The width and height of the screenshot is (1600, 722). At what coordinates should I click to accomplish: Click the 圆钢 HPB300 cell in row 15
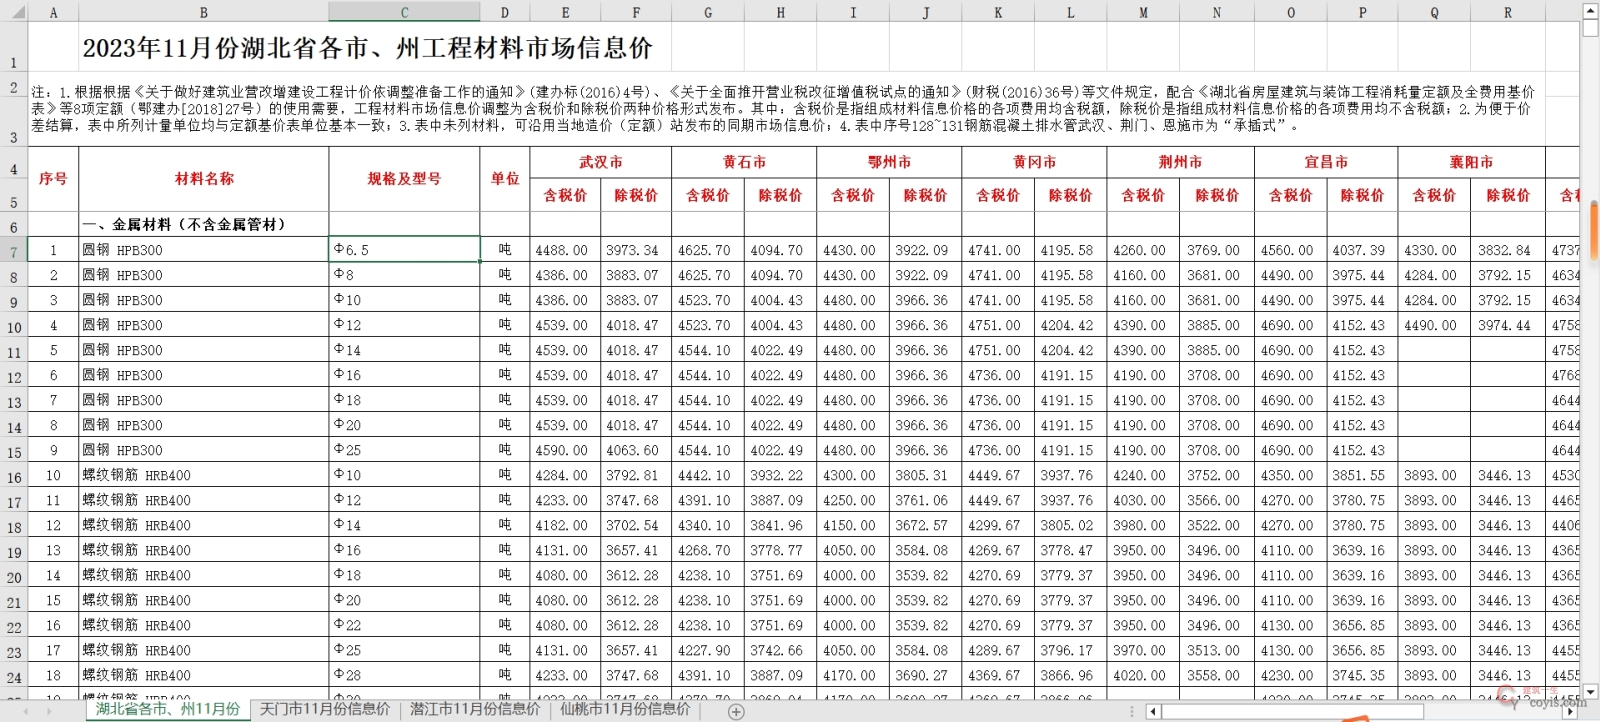(204, 450)
